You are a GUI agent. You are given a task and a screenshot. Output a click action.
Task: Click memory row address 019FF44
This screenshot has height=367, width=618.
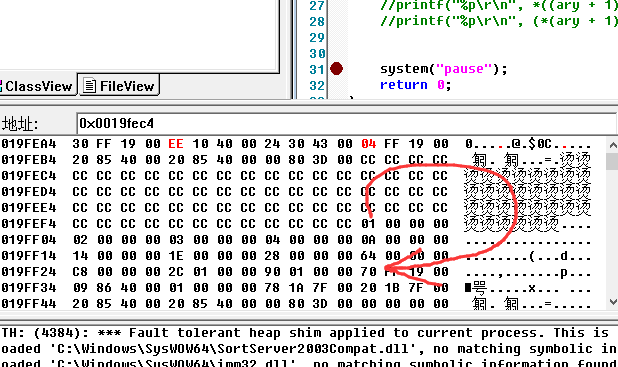(29, 304)
